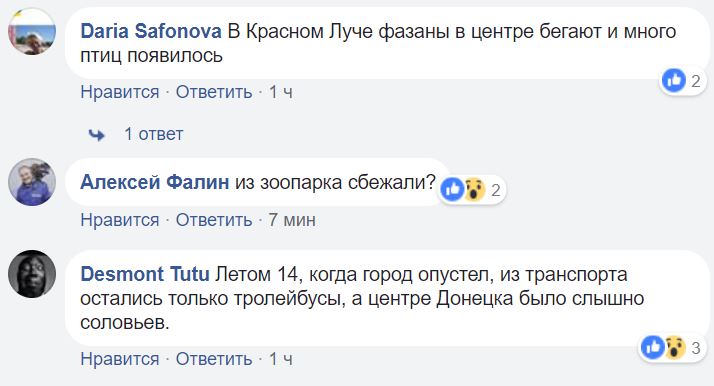Screen dimensions: 714x386
Task: Expand the '1 ответ' reply thread
Action: click(153, 134)
